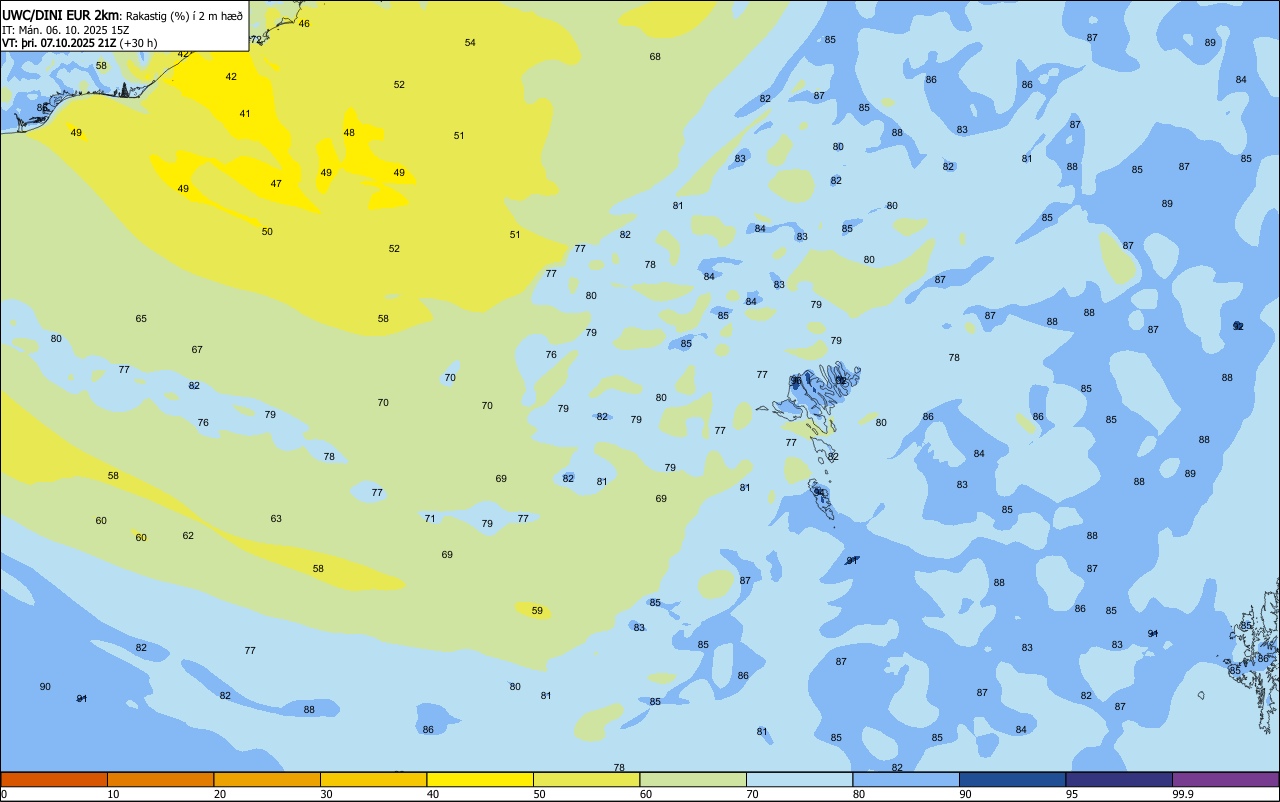Click the legend tick label 95
Screen dimensions: 1280x802
tap(1071, 794)
